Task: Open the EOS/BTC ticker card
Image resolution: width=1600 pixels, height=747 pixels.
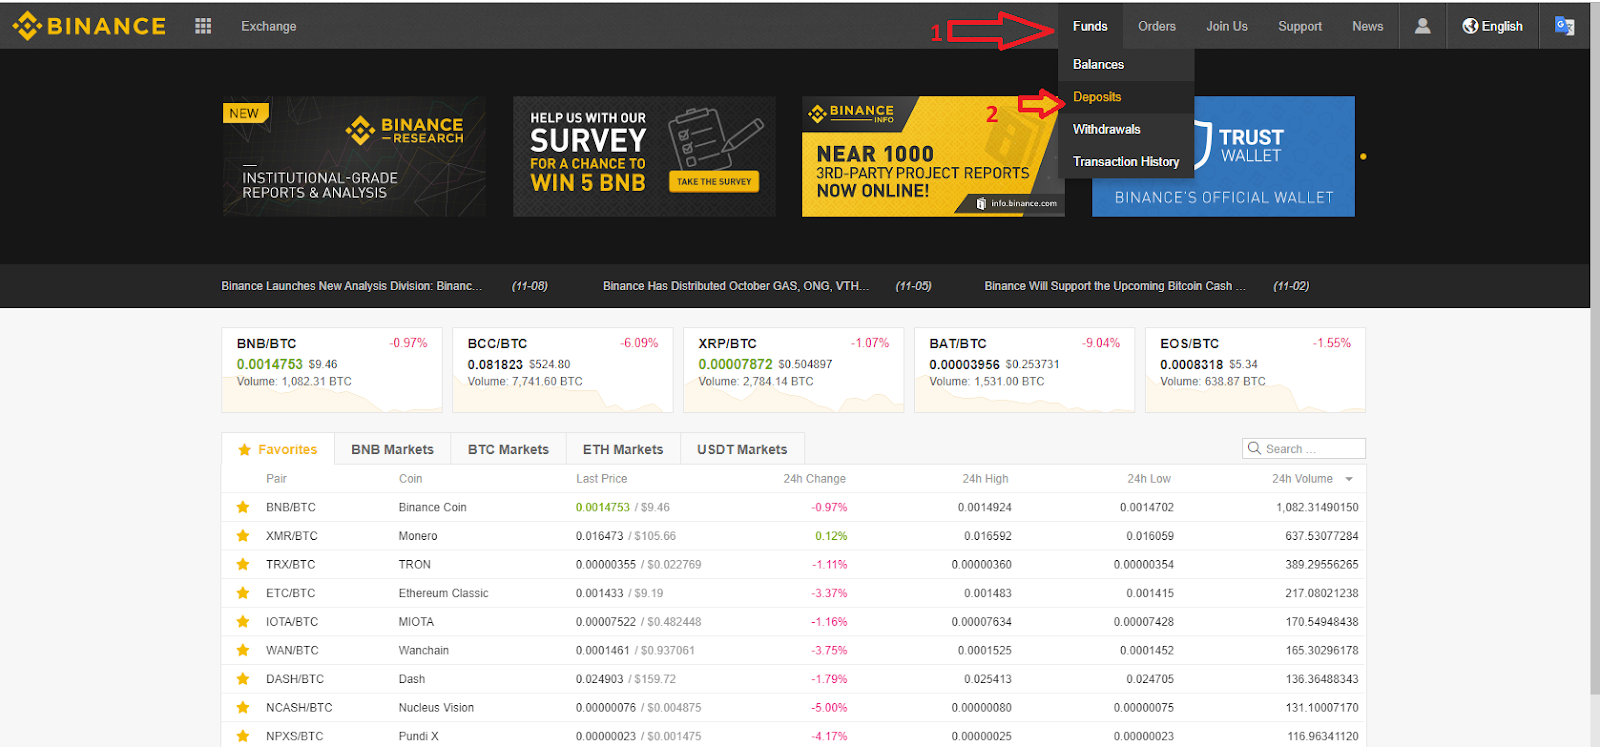Action: pyautogui.click(x=1255, y=370)
